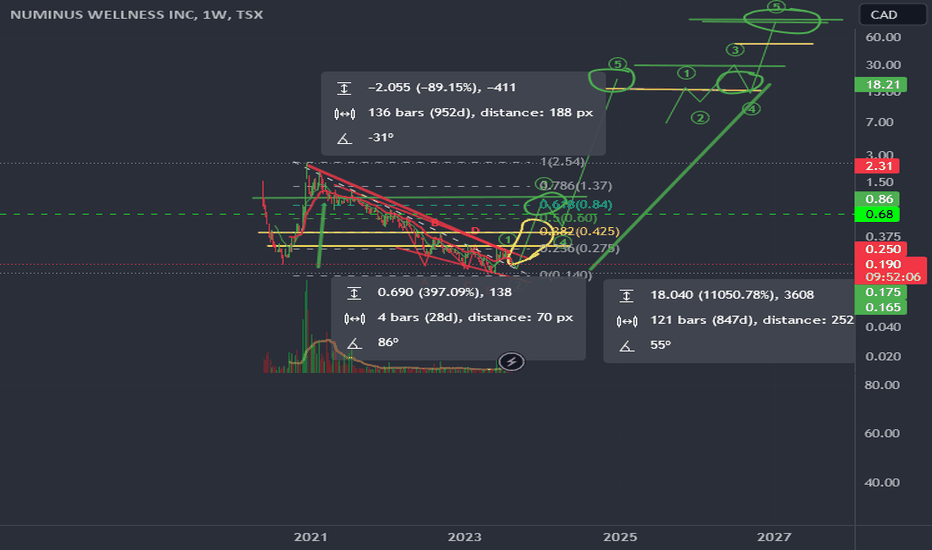Click the Fibonacci level label 1(2.54)
Viewport: 932px width, 550px height.
coord(562,161)
